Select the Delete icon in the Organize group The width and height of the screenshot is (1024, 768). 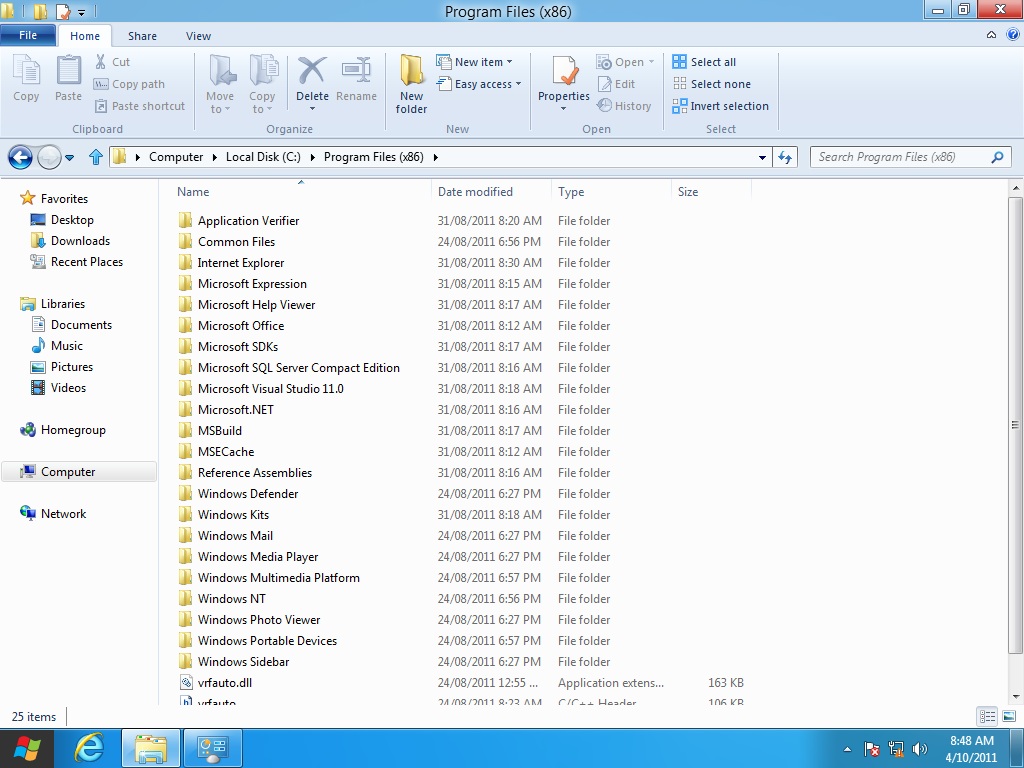pyautogui.click(x=312, y=75)
